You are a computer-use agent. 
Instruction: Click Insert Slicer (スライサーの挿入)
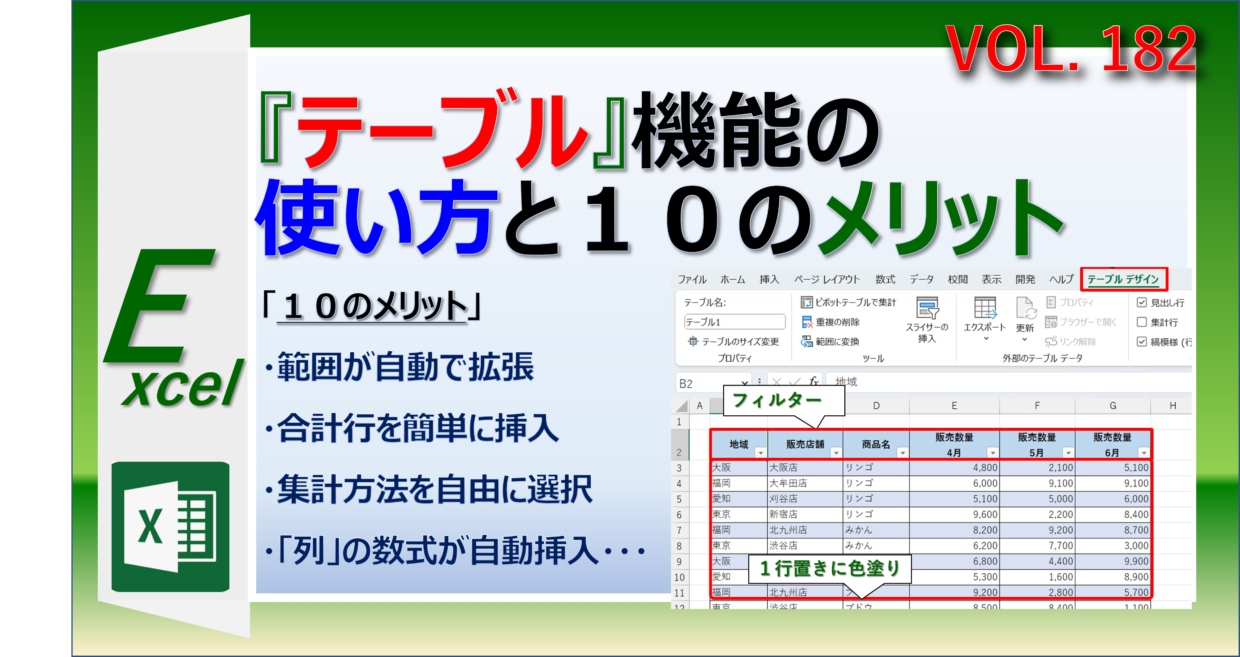(x=927, y=320)
